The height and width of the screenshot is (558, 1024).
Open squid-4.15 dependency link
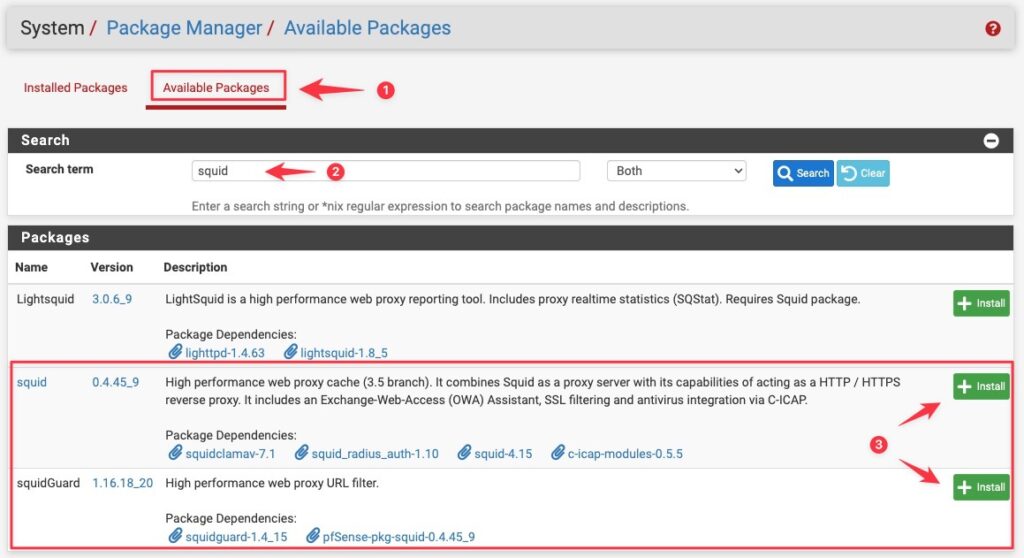click(503, 453)
